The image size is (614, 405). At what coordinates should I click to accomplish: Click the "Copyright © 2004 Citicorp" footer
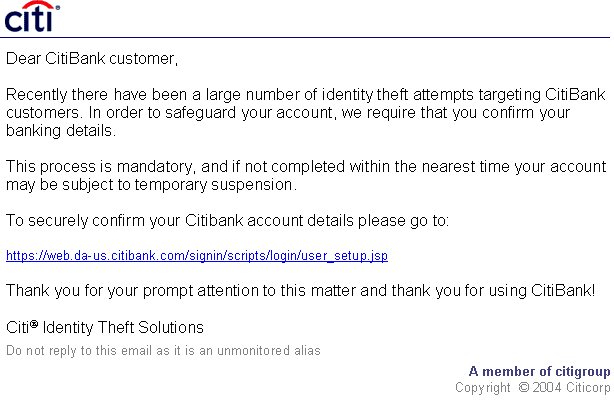point(531,387)
